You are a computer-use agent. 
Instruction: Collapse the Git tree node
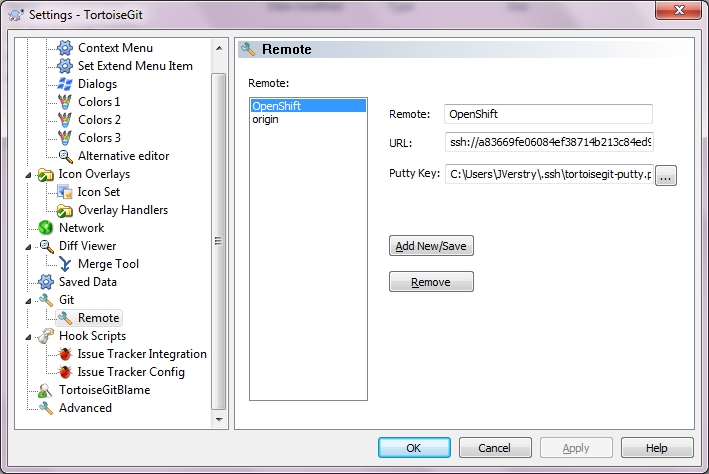tap(28, 301)
